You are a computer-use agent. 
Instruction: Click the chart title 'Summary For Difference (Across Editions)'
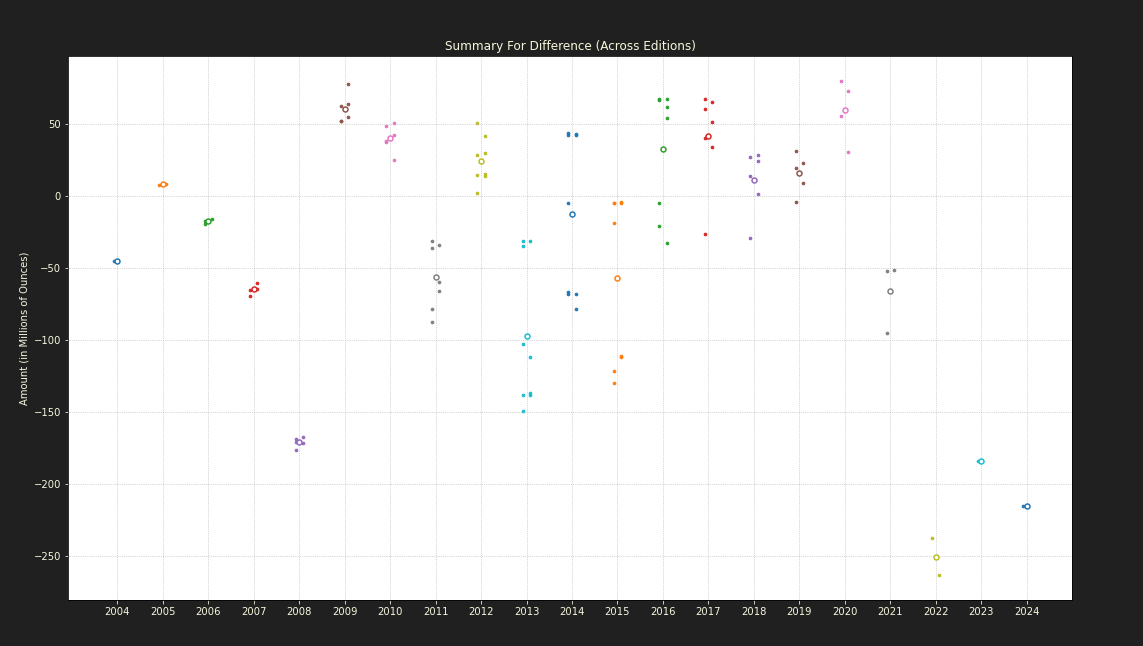coord(570,46)
